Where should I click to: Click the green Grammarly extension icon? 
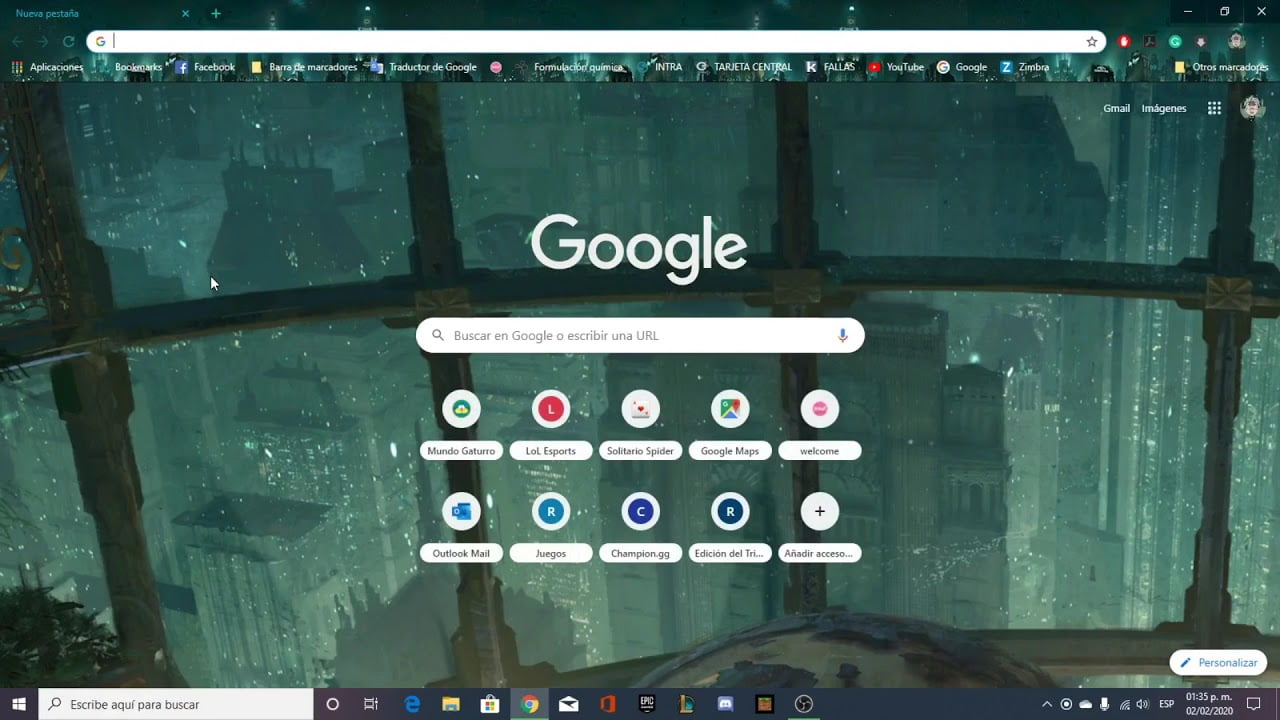tap(1175, 41)
